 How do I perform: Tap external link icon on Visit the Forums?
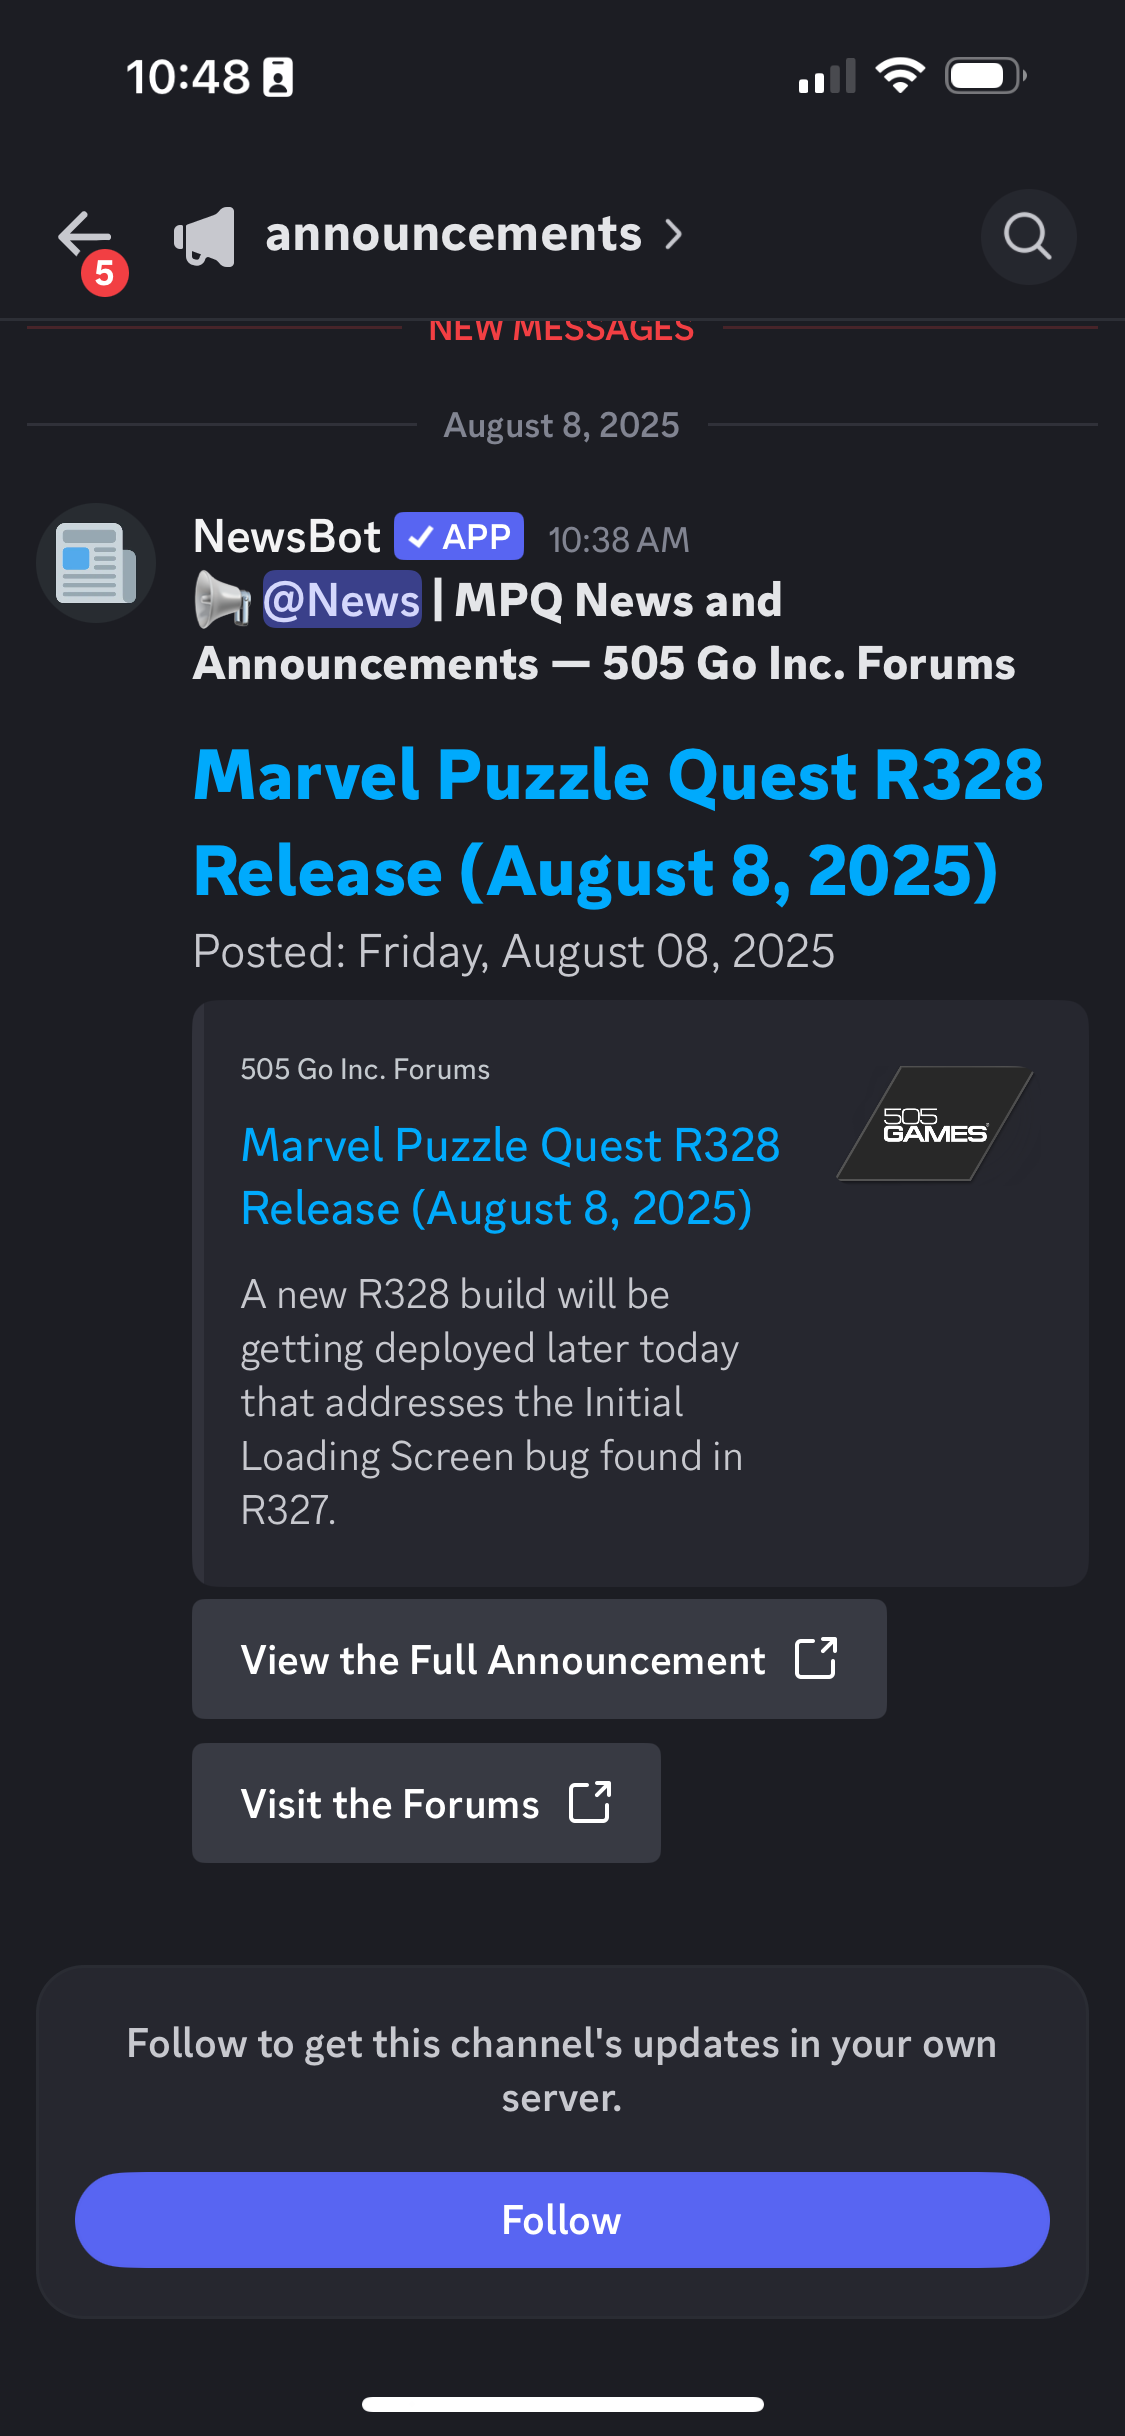click(x=590, y=1802)
